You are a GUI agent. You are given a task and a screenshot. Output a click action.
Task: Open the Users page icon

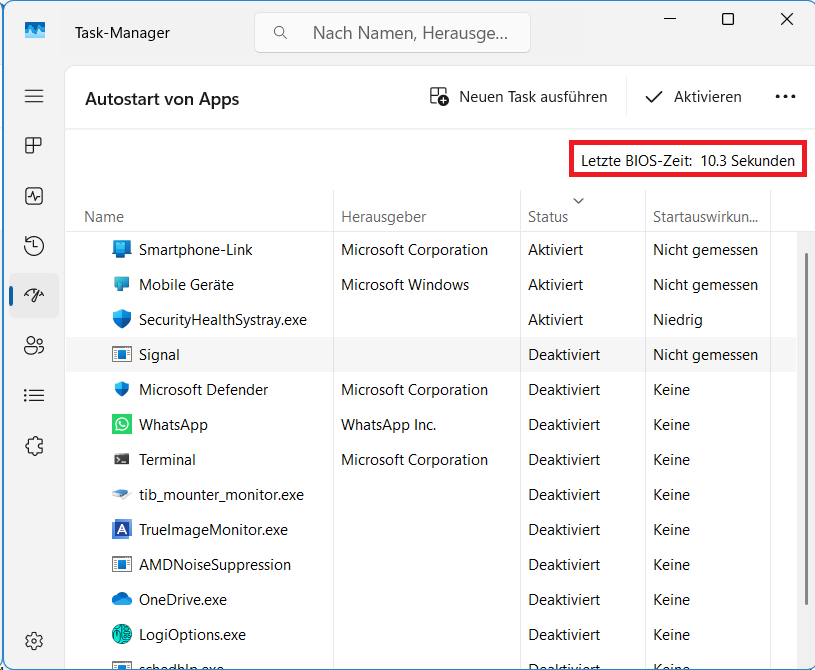pyautogui.click(x=34, y=345)
